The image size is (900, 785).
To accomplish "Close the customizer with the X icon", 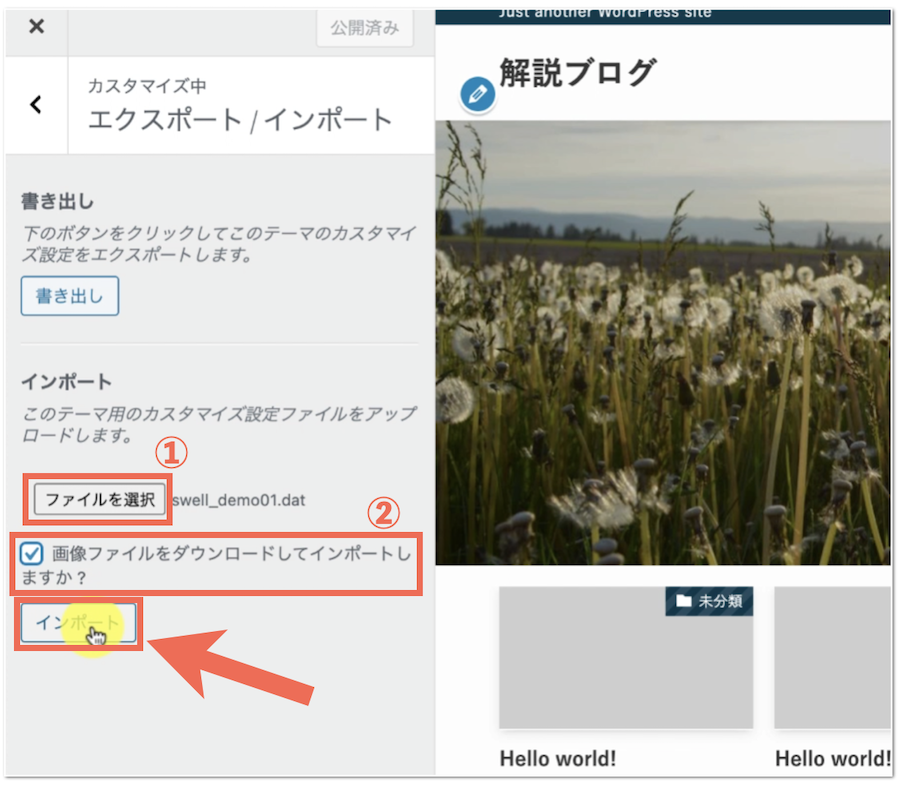I will (x=36, y=27).
